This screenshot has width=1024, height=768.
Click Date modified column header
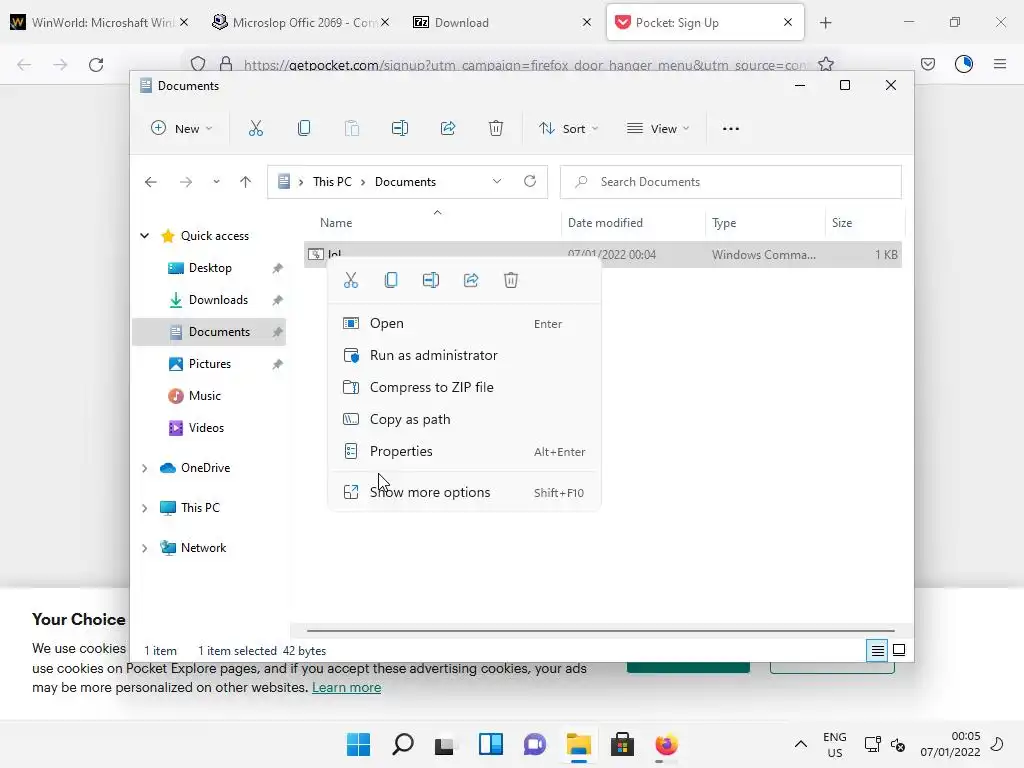[633, 223]
